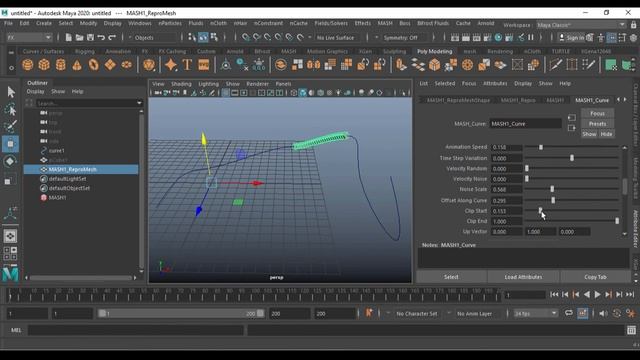The width and height of the screenshot is (640, 360).
Task: Toggle the snap to grid magnet icon
Action: (x=246, y=38)
